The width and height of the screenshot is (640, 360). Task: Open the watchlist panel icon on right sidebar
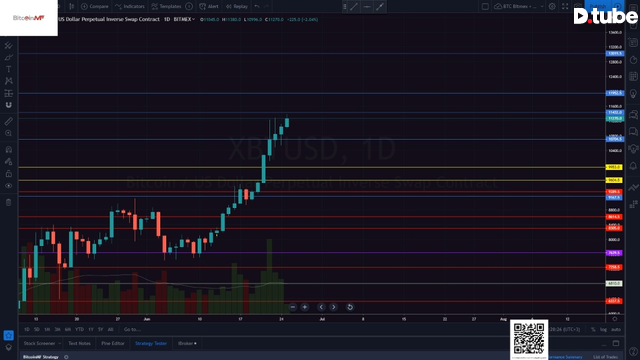[x=633, y=42]
